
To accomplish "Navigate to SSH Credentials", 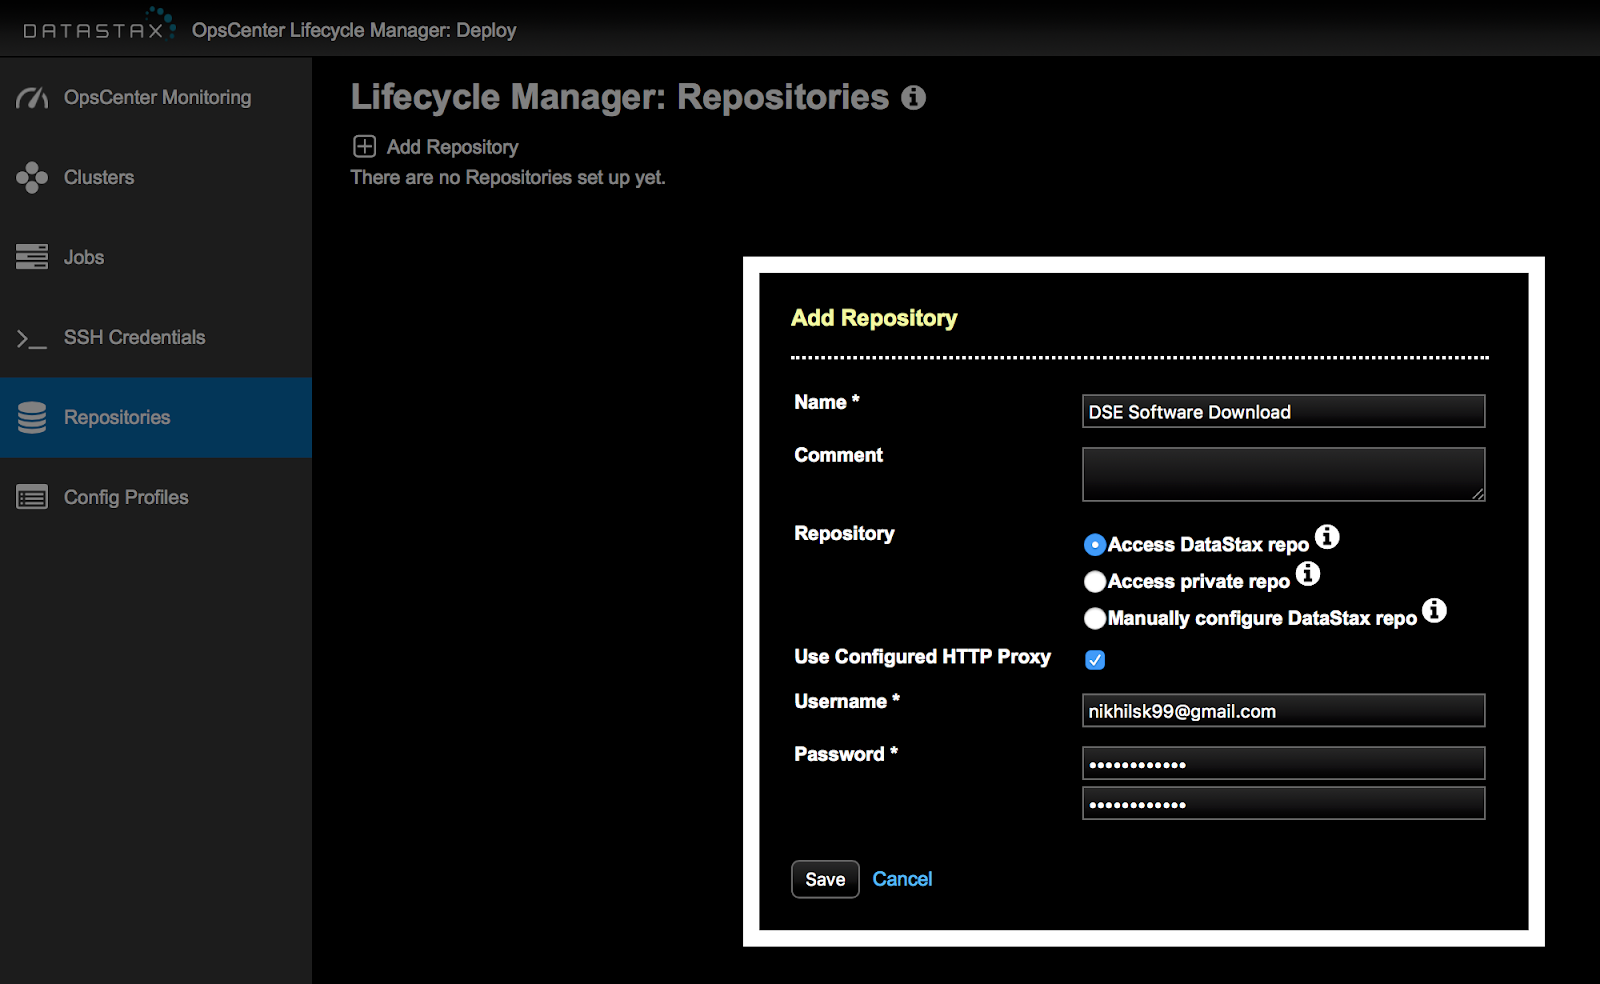I will pos(156,337).
